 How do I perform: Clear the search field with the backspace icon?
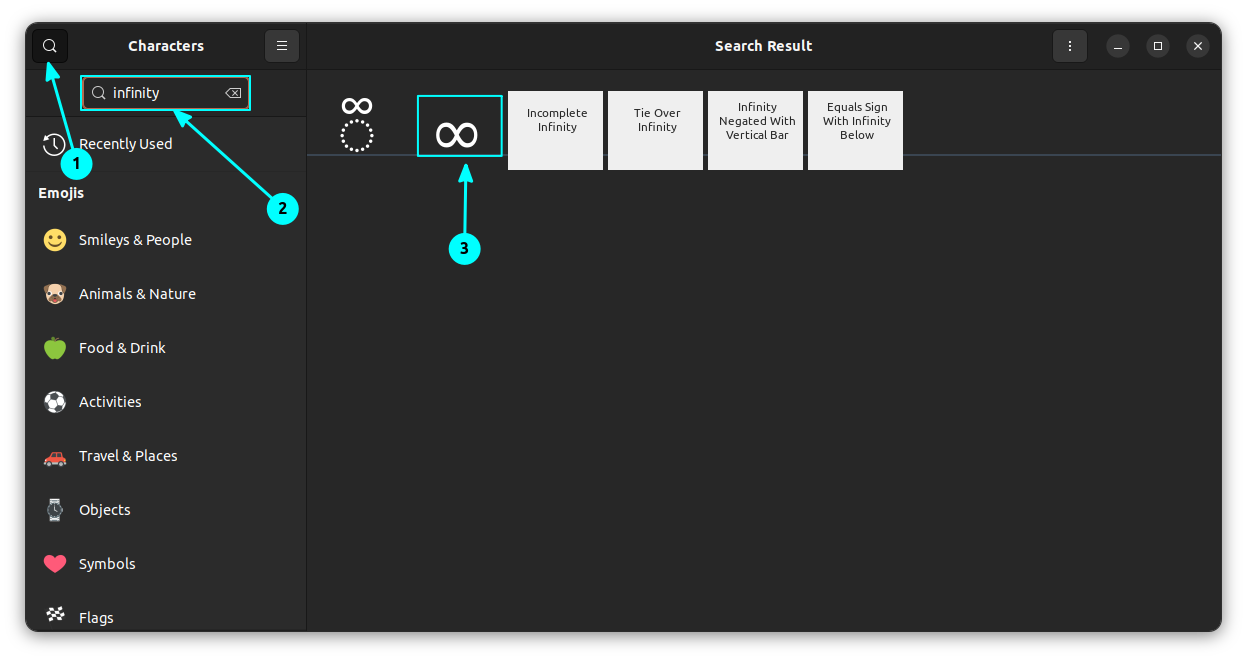pos(233,92)
